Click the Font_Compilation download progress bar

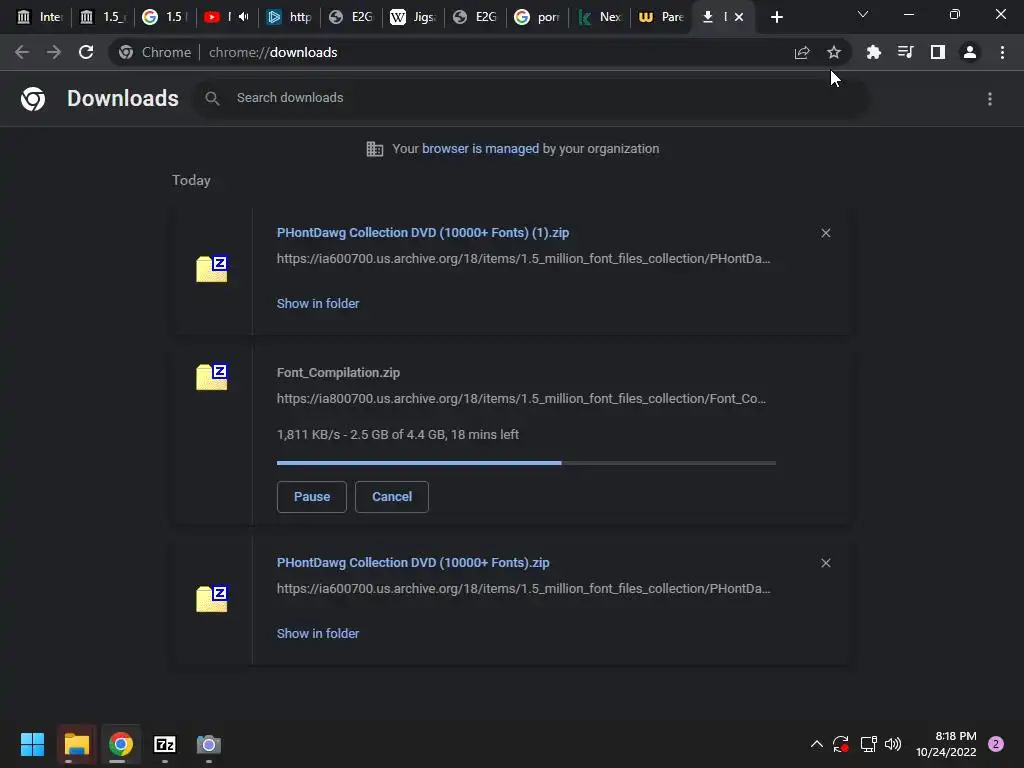pyautogui.click(x=526, y=463)
